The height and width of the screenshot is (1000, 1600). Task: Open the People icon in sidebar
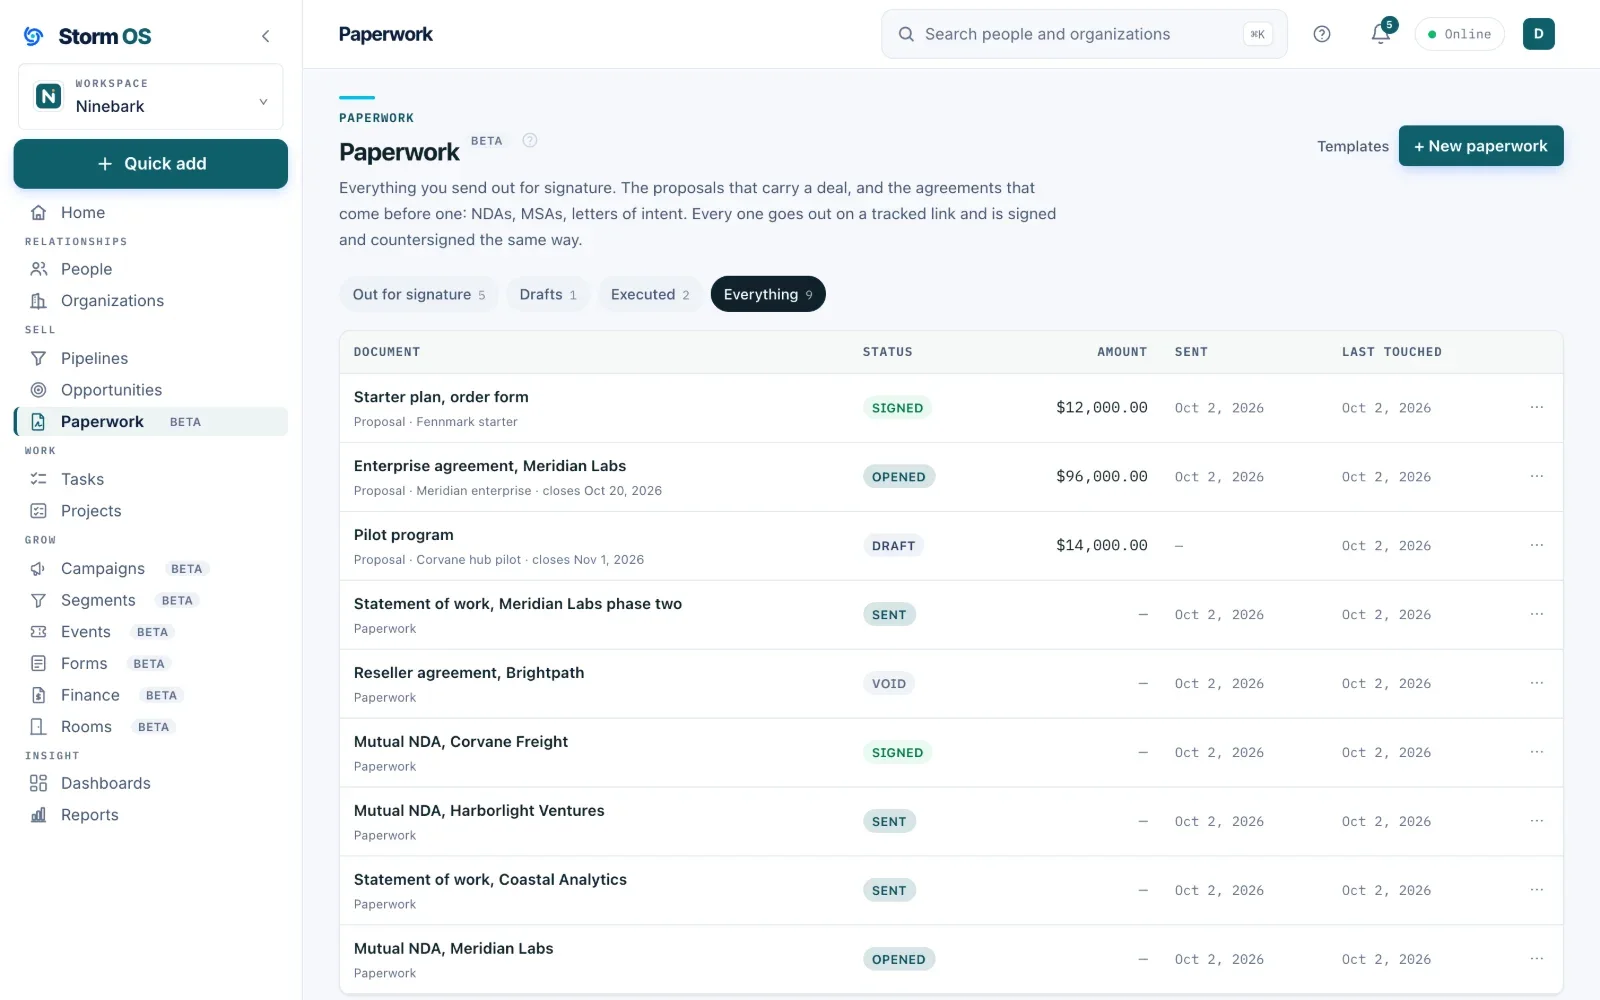38,269
